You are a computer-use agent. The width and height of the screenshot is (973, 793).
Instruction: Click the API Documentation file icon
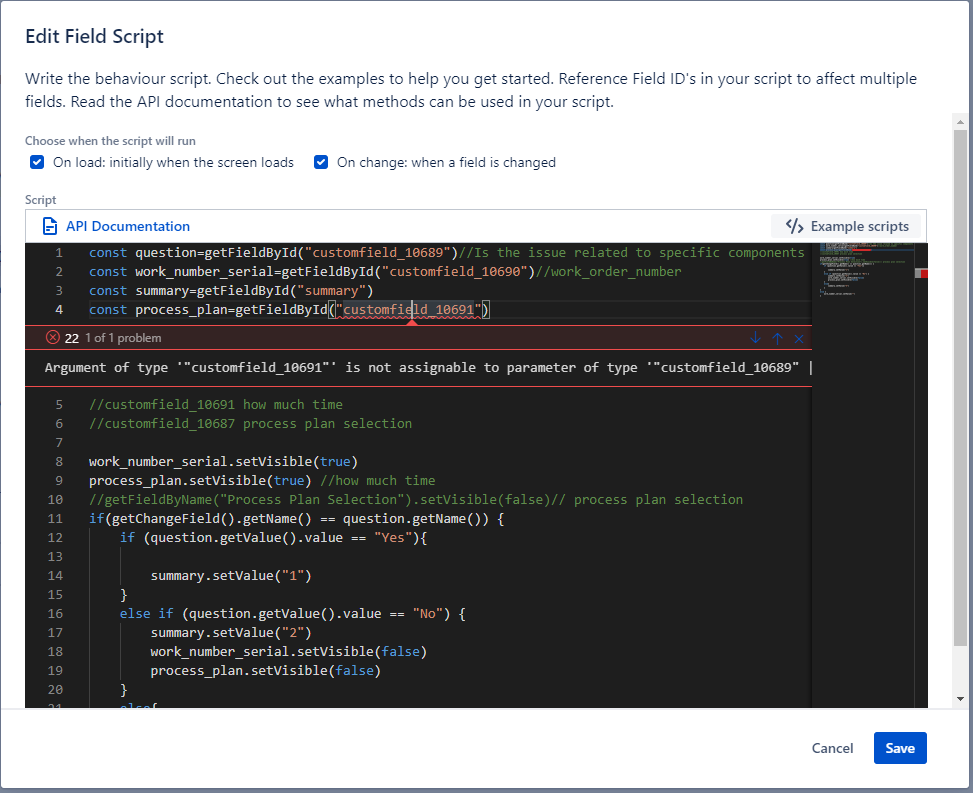tap(50, 226)
